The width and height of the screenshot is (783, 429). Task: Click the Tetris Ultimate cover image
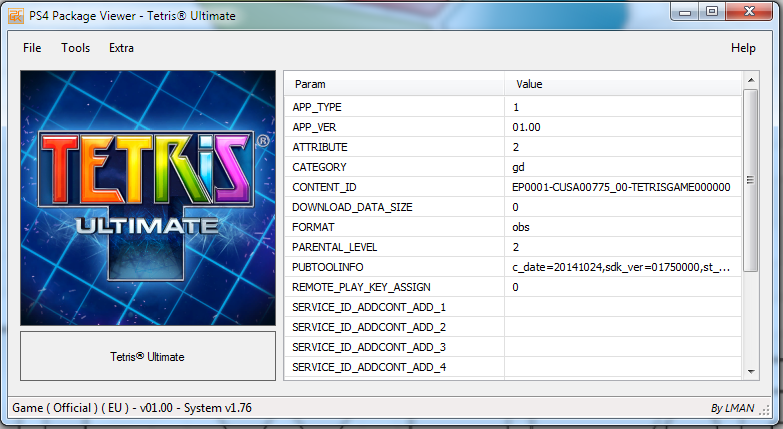(147, 197)
